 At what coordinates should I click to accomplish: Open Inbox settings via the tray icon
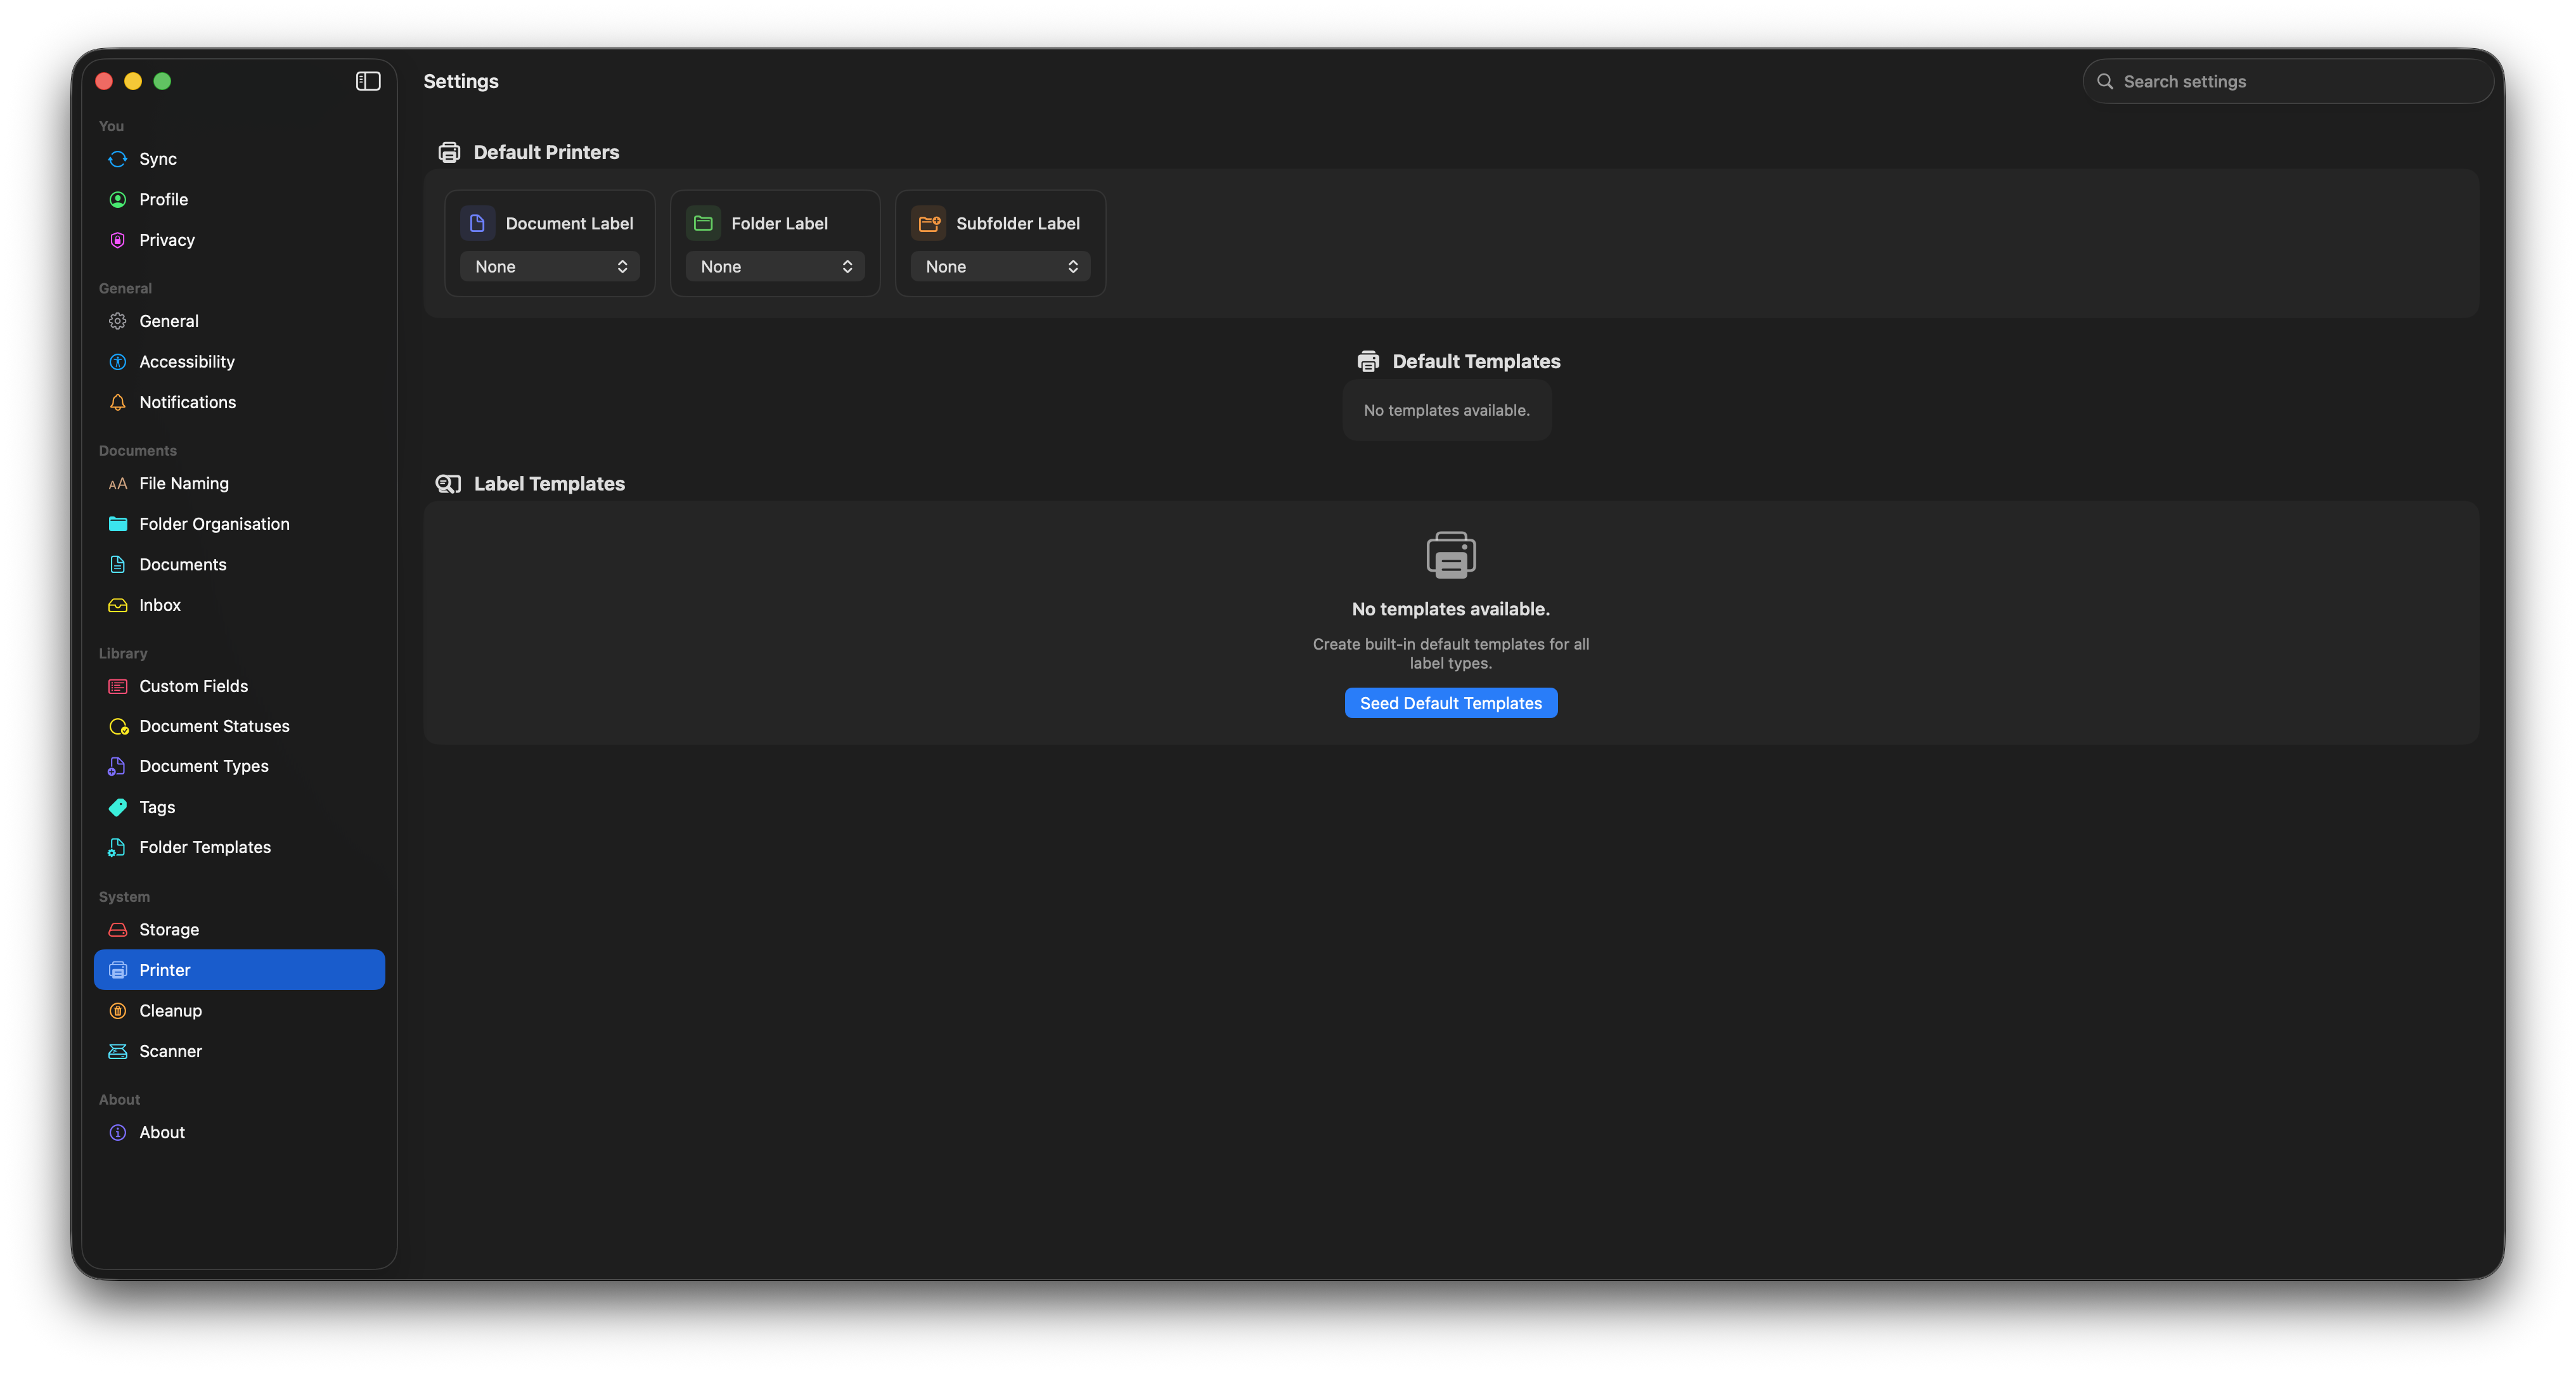coord(117,605)
